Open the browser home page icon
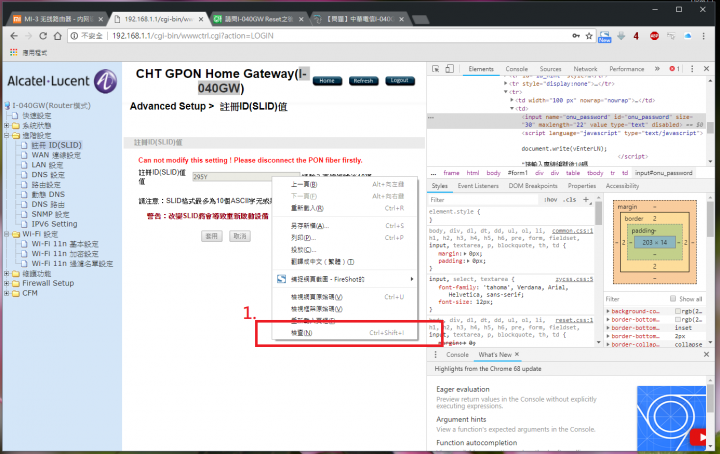Viewport: 720px width, 454px height. pos(57,36)
